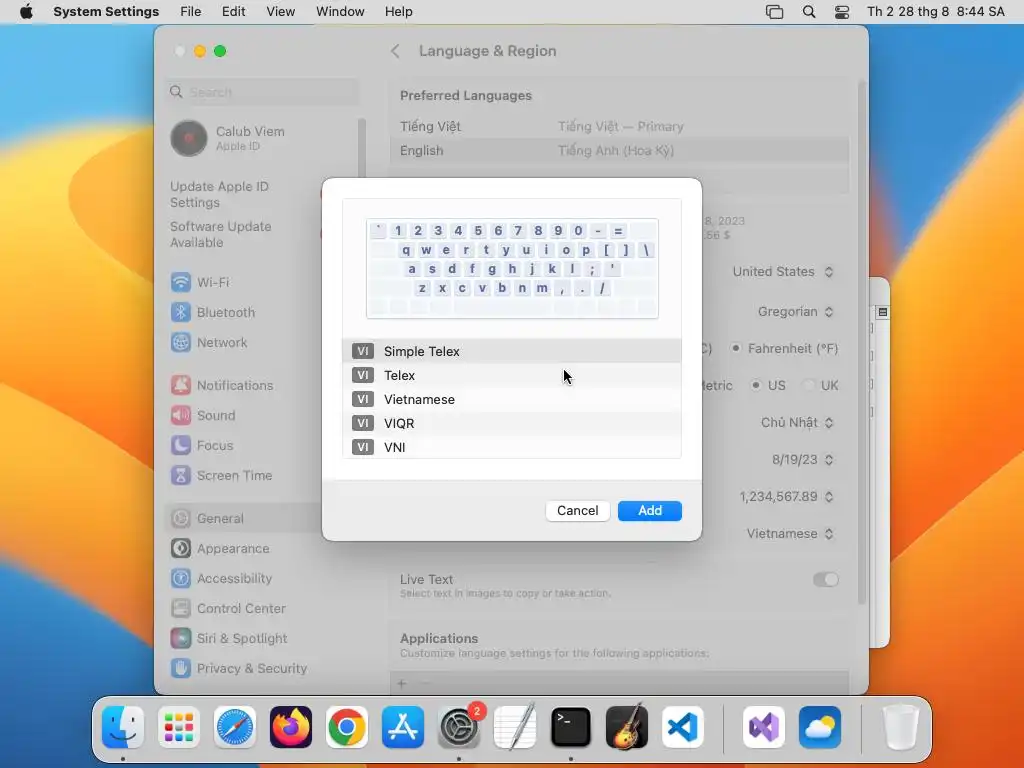
Task: Click the sidebar Search field
Action: pyautogui.click(x=263, y=92)
